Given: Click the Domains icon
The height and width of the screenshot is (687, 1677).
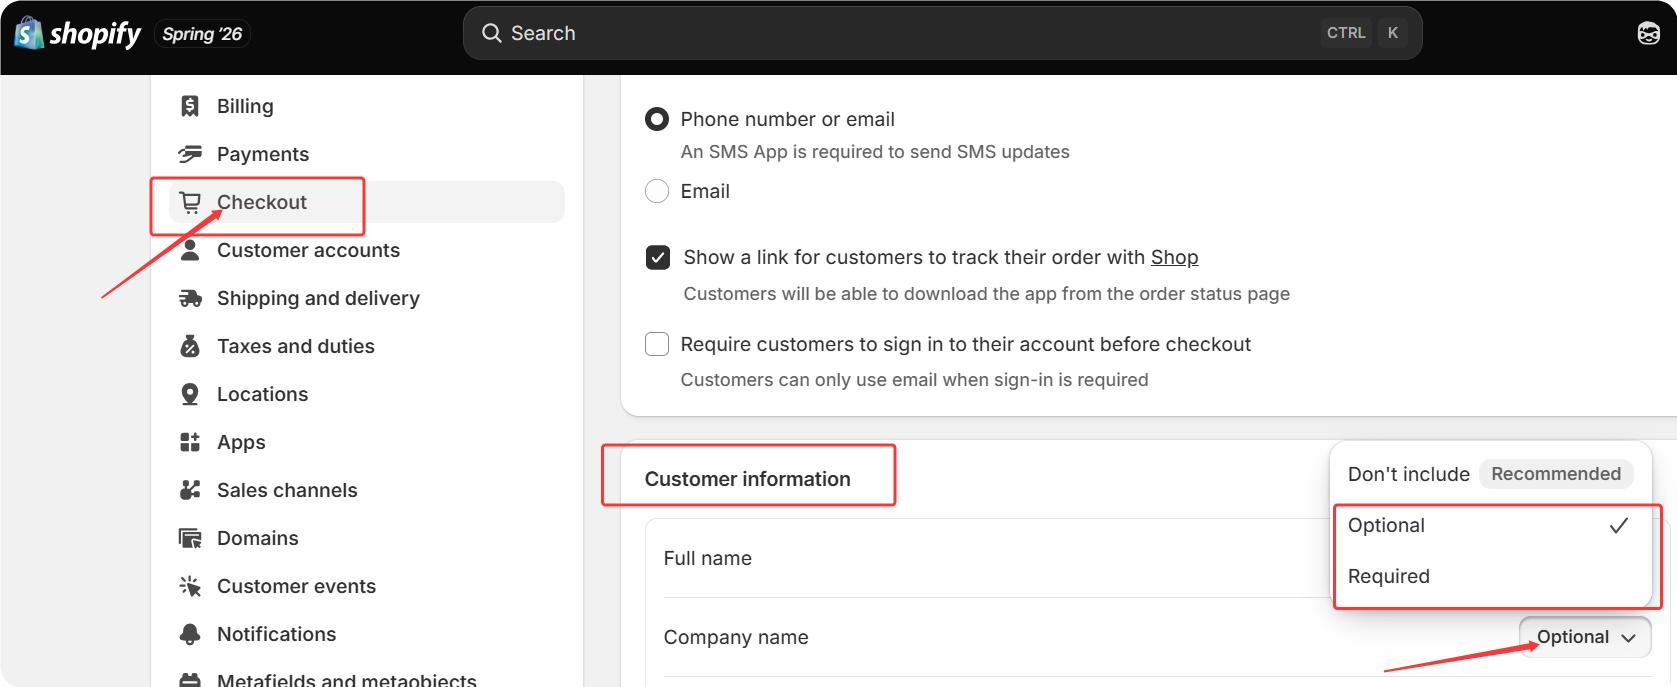Looking at the screenshot, I should pos(190,538).
